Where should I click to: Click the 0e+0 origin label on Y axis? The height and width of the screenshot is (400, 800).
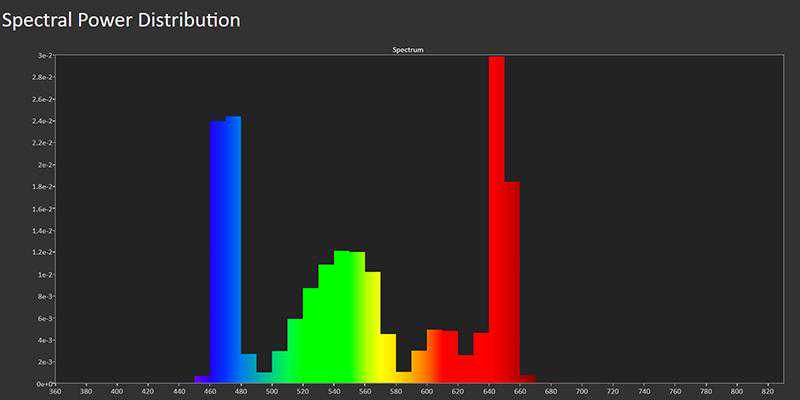click(x=43, y=383)
